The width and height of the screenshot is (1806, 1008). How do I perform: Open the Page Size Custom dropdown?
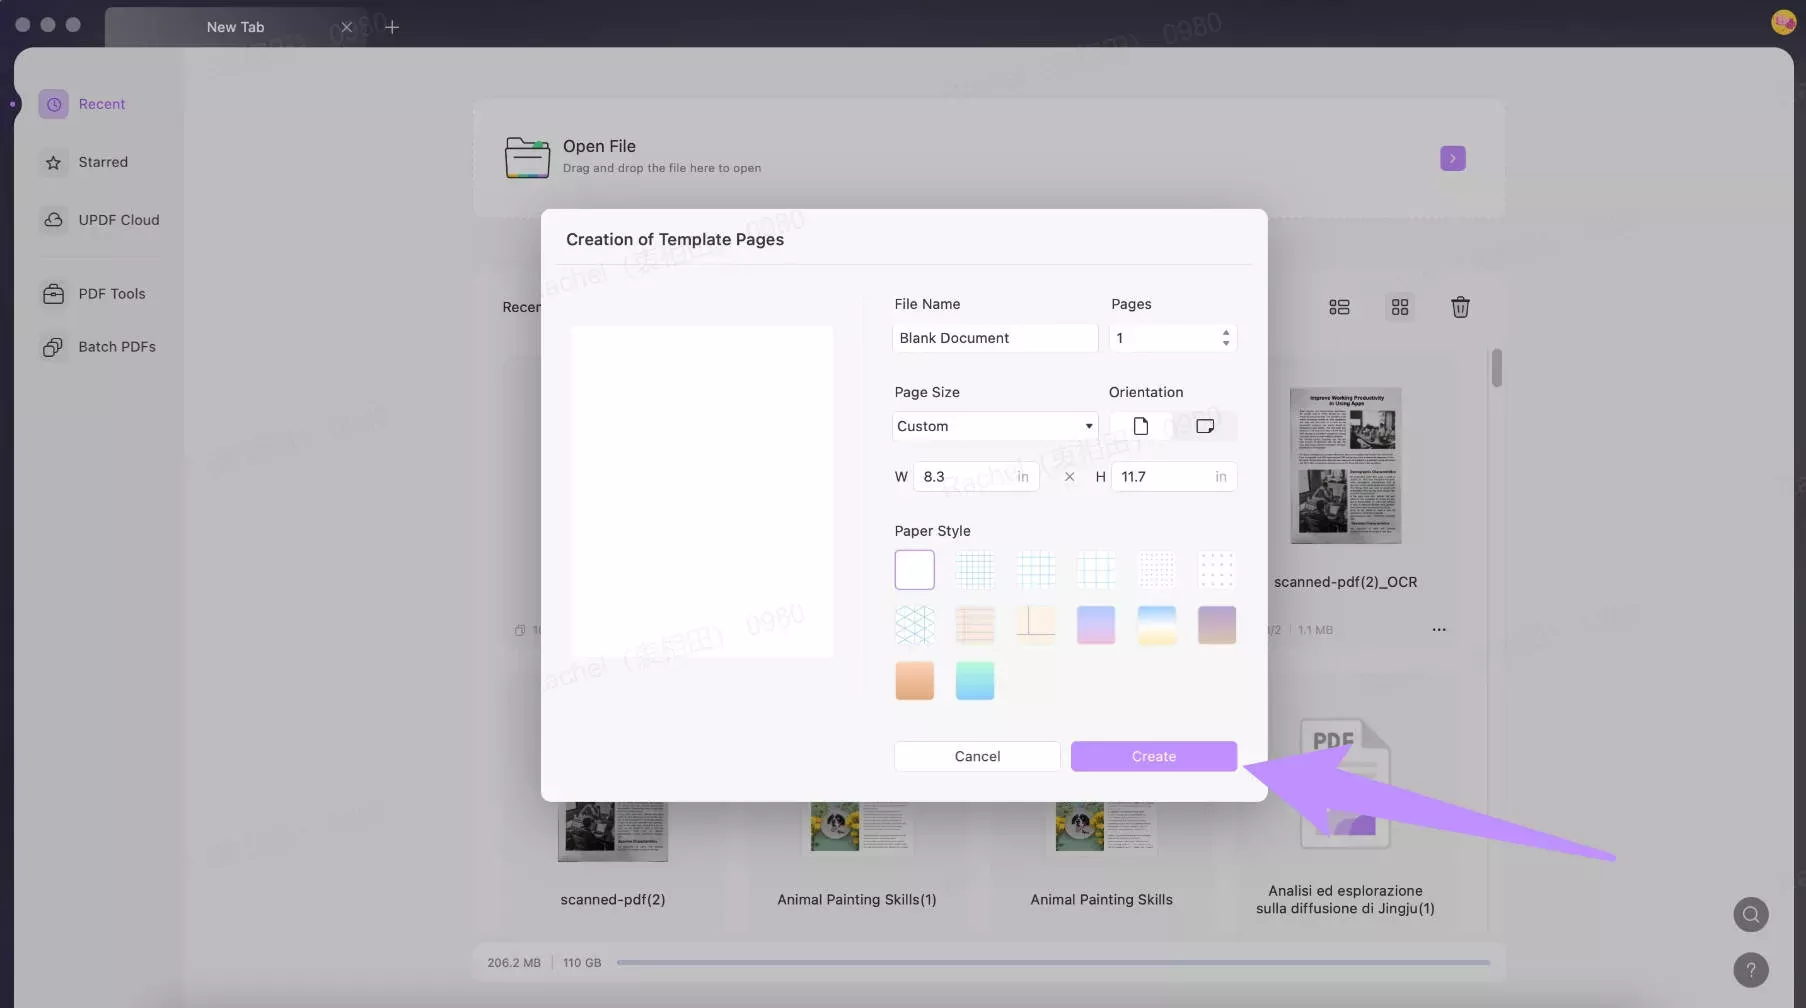tap(995, 426)
